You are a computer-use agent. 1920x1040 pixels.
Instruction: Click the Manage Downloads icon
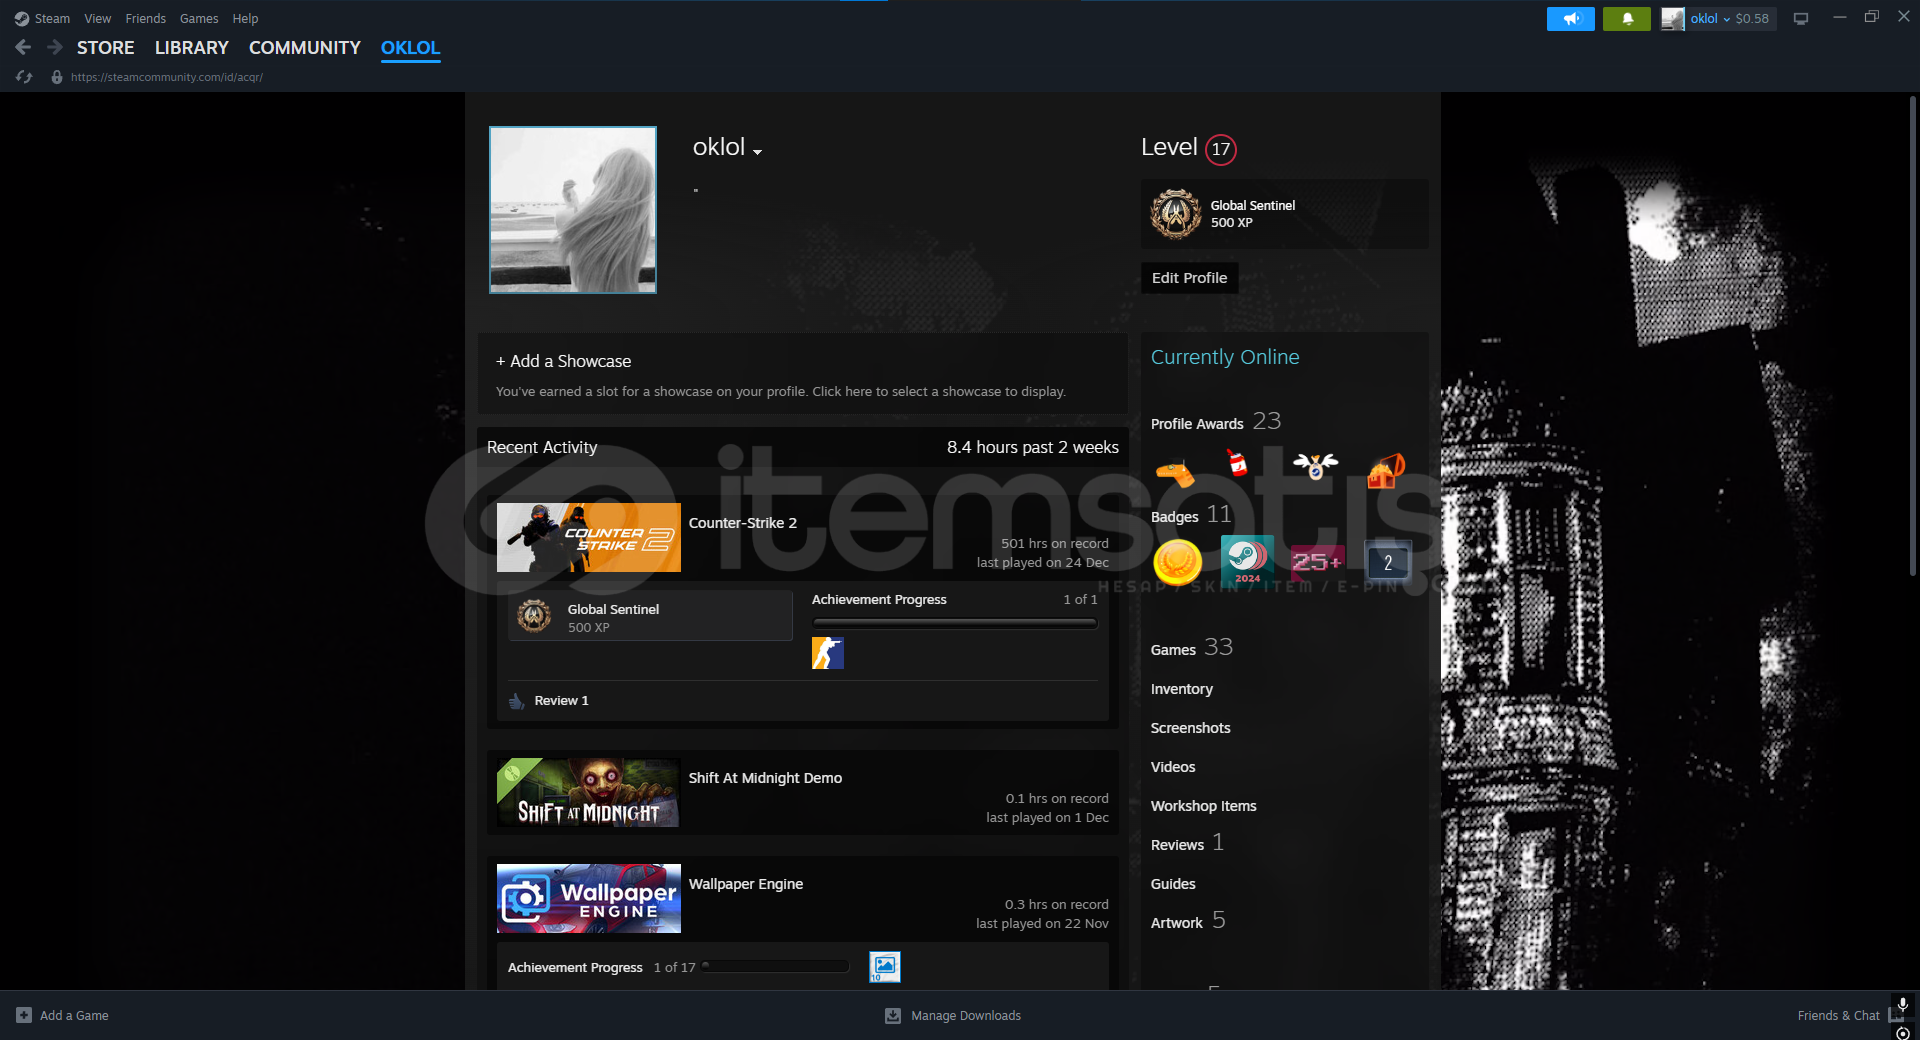pyautogui.click(x=893, y=1016)
